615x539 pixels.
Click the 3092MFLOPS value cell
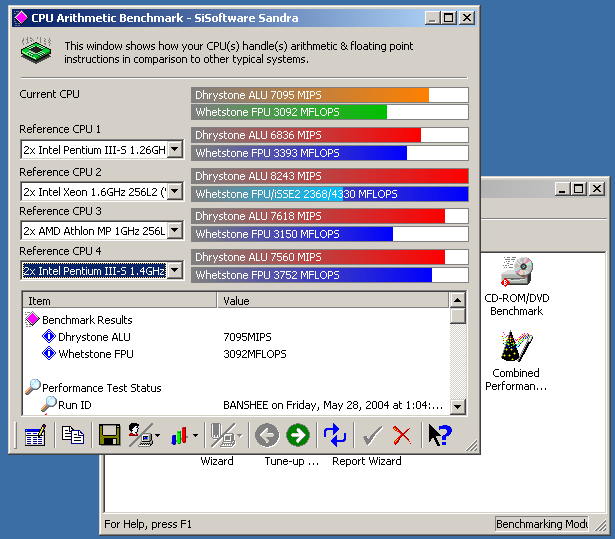[255, 354]
